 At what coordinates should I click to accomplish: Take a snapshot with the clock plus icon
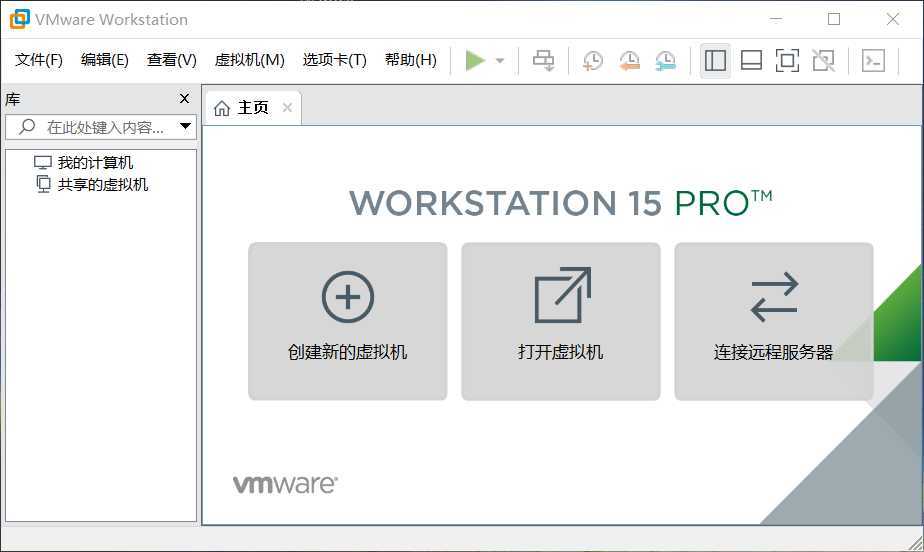(x=593, y=61)
